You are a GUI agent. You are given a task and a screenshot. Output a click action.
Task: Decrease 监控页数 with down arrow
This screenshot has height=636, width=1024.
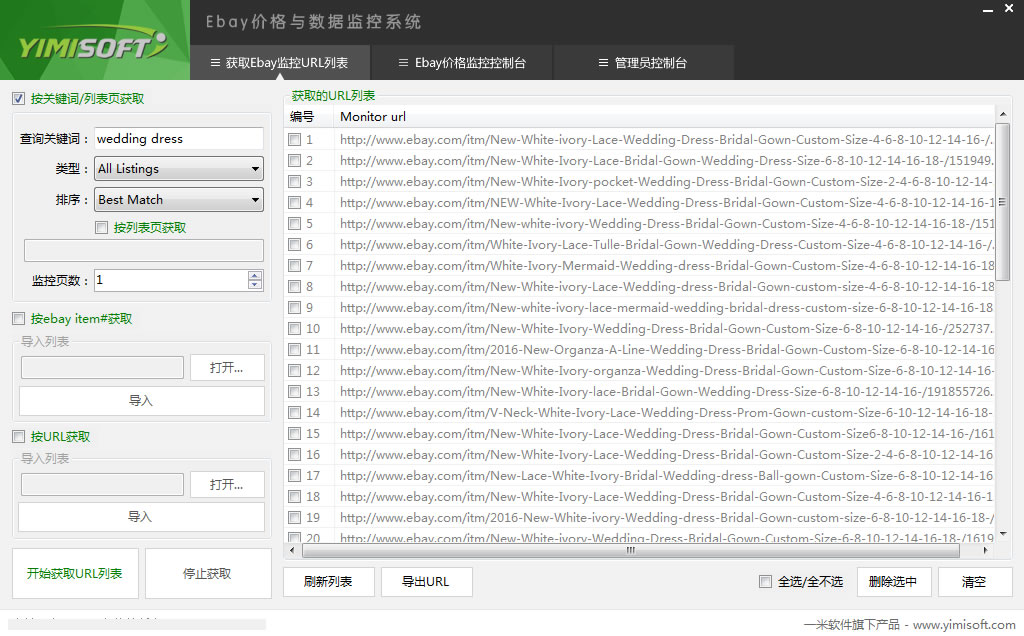(255, 285)
